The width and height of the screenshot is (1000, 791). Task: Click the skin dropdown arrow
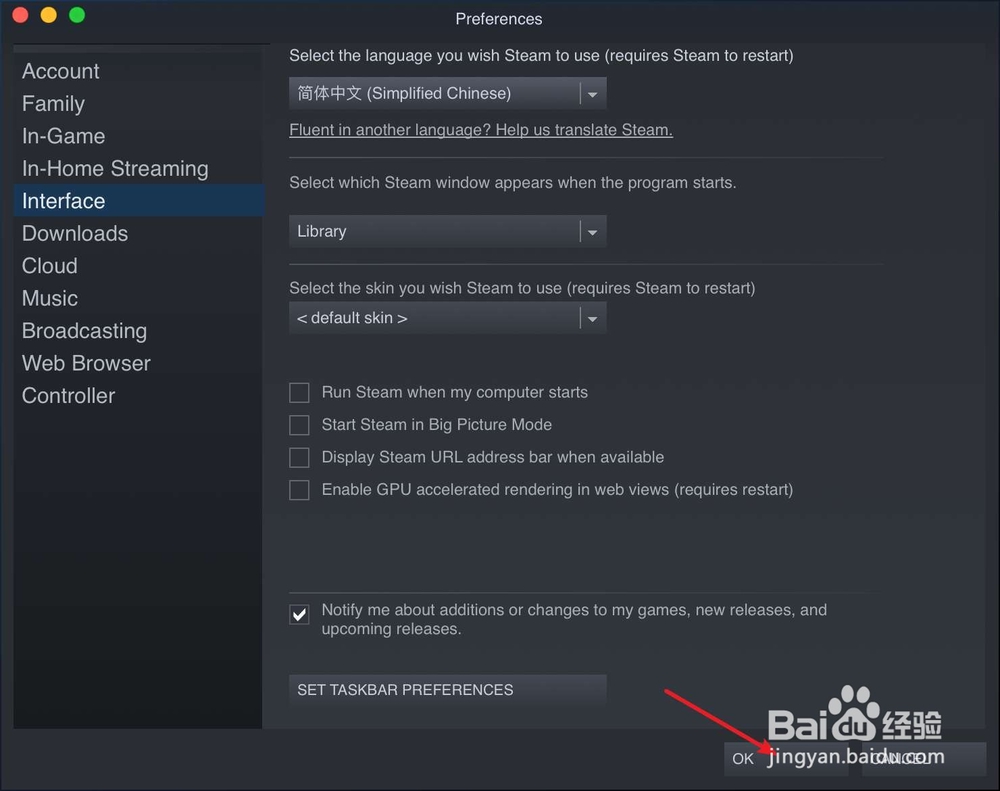coord(592,318)
